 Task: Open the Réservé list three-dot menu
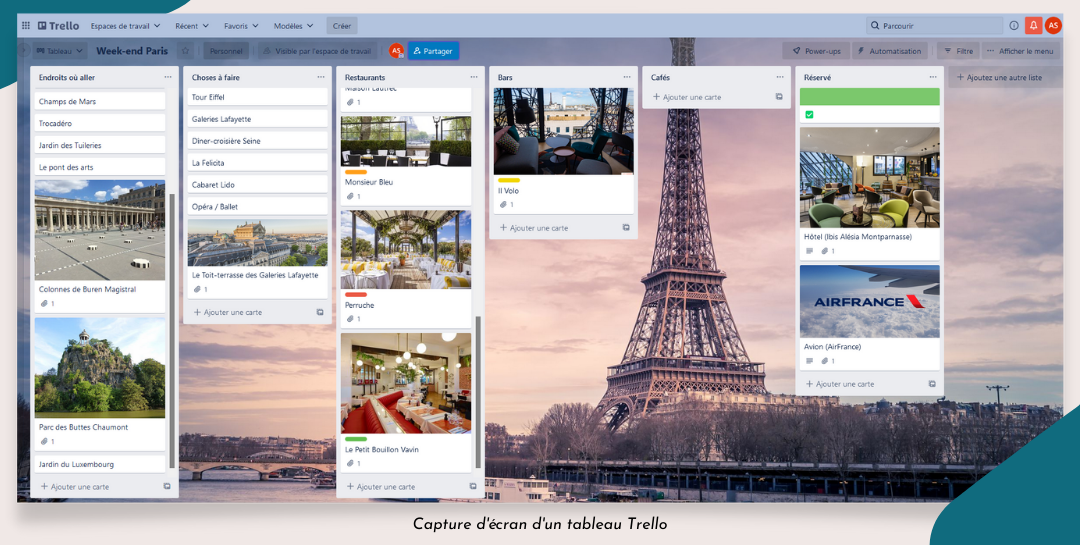[933, 77]
